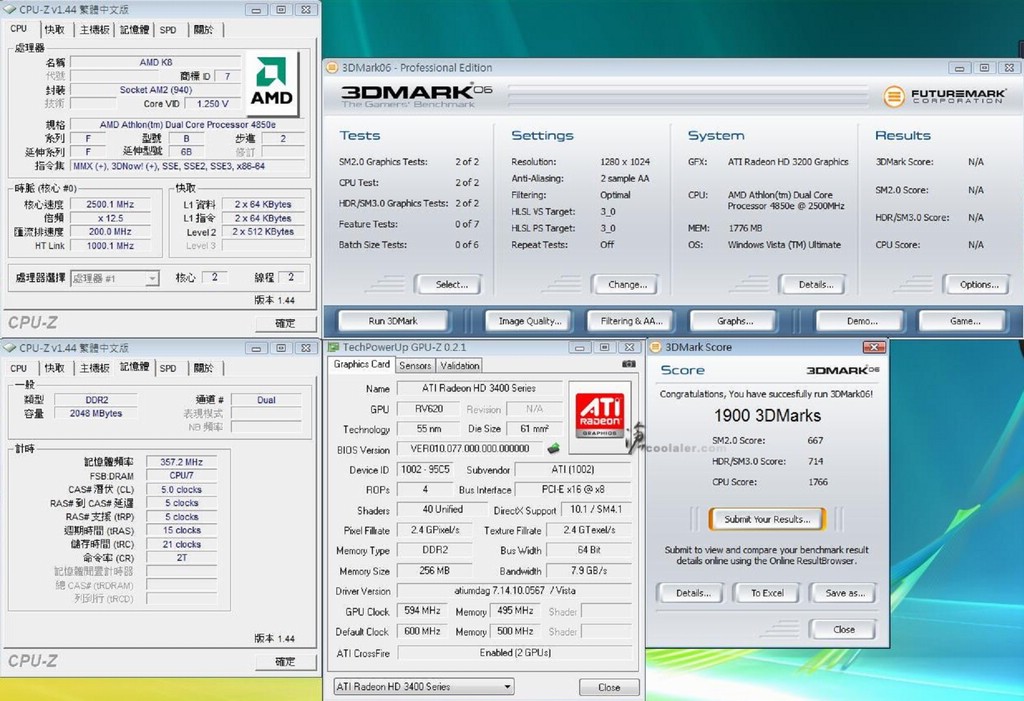The width and height of the screenshot is (1024, 701).
Task: Click 確定 in the CPU-Z processor window
Action: [x=285, y=323]
